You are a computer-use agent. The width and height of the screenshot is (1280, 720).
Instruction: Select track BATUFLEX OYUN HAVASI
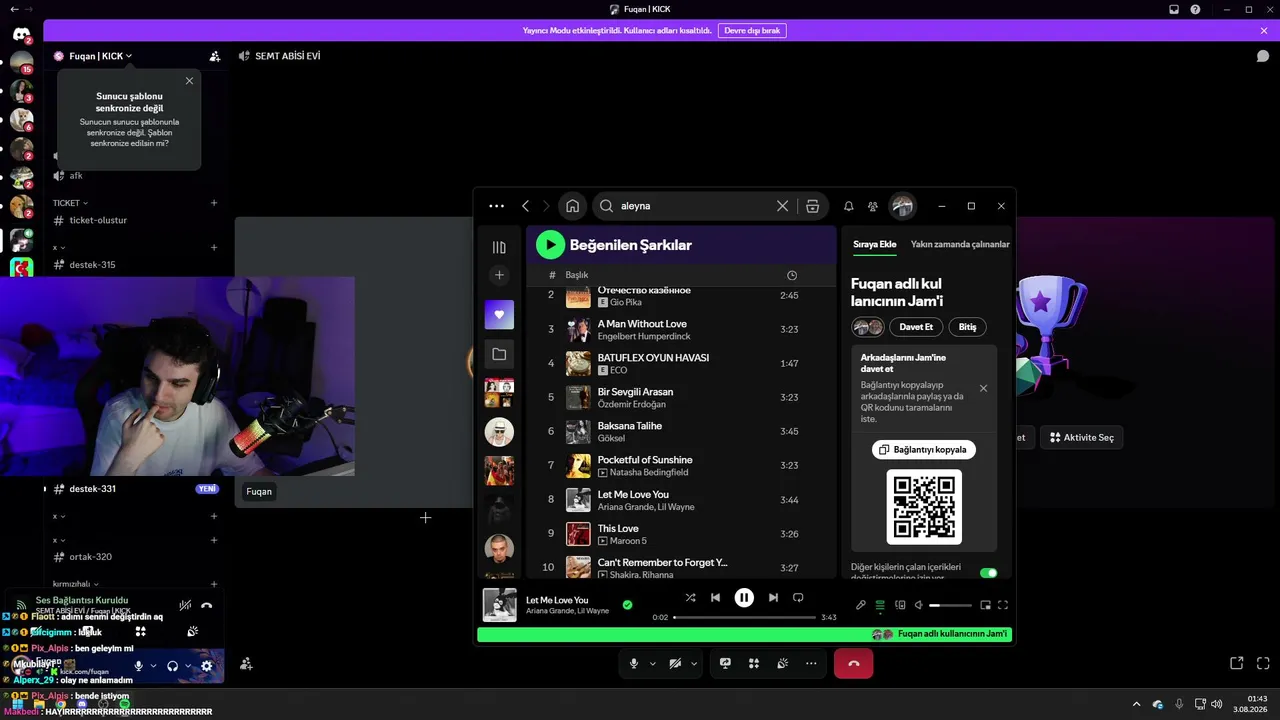(x=681, y=363)
